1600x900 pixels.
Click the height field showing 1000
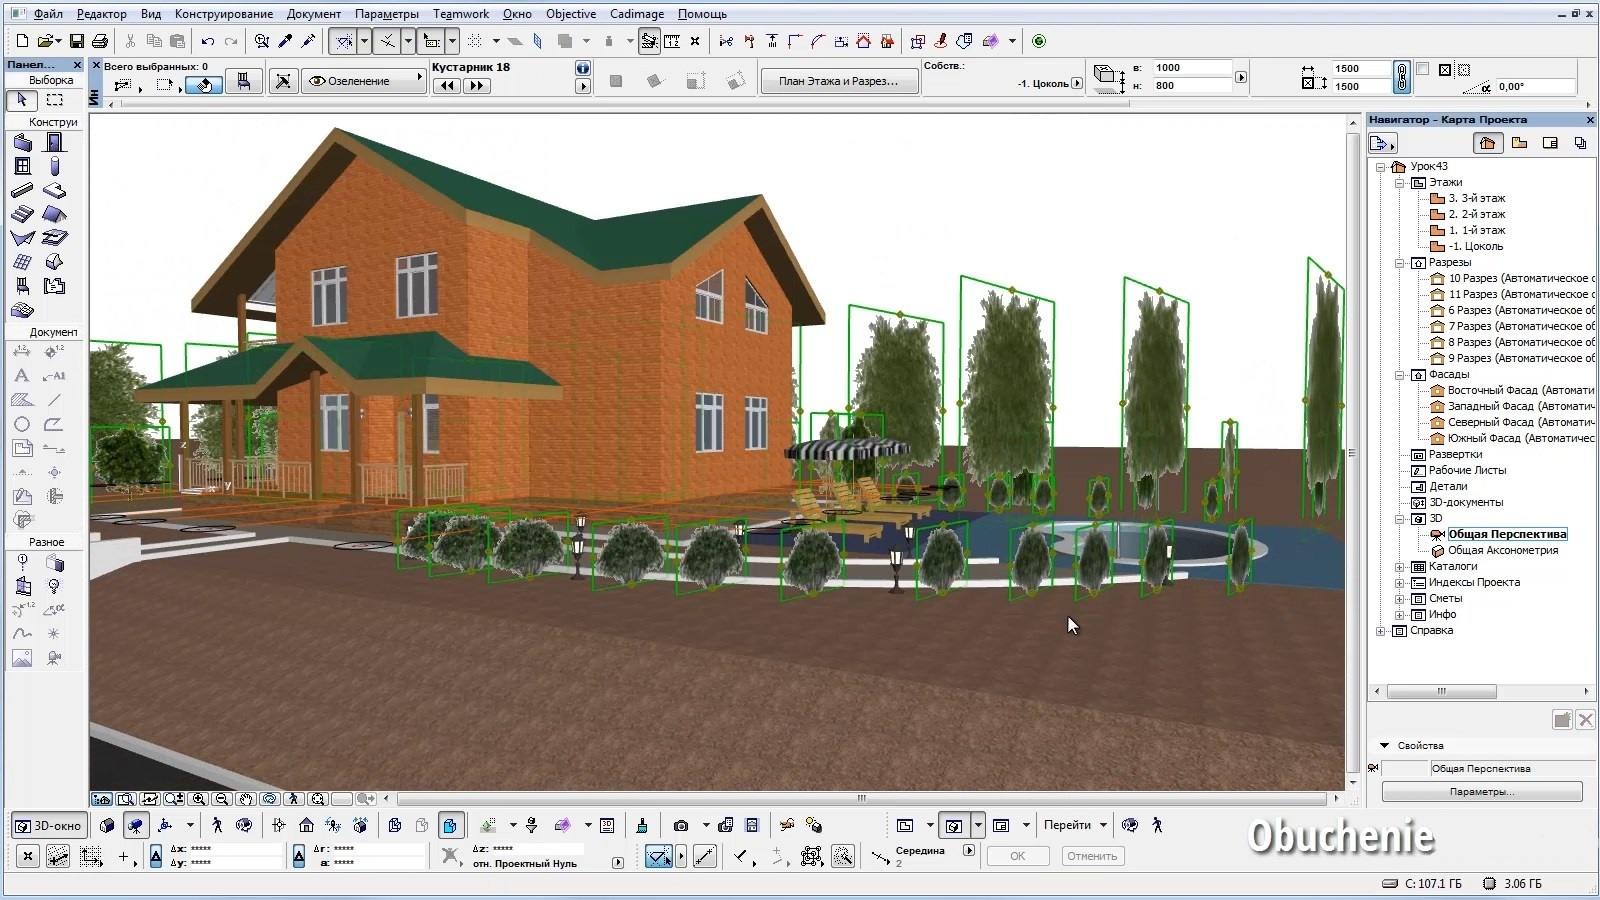click(1191, 68)
